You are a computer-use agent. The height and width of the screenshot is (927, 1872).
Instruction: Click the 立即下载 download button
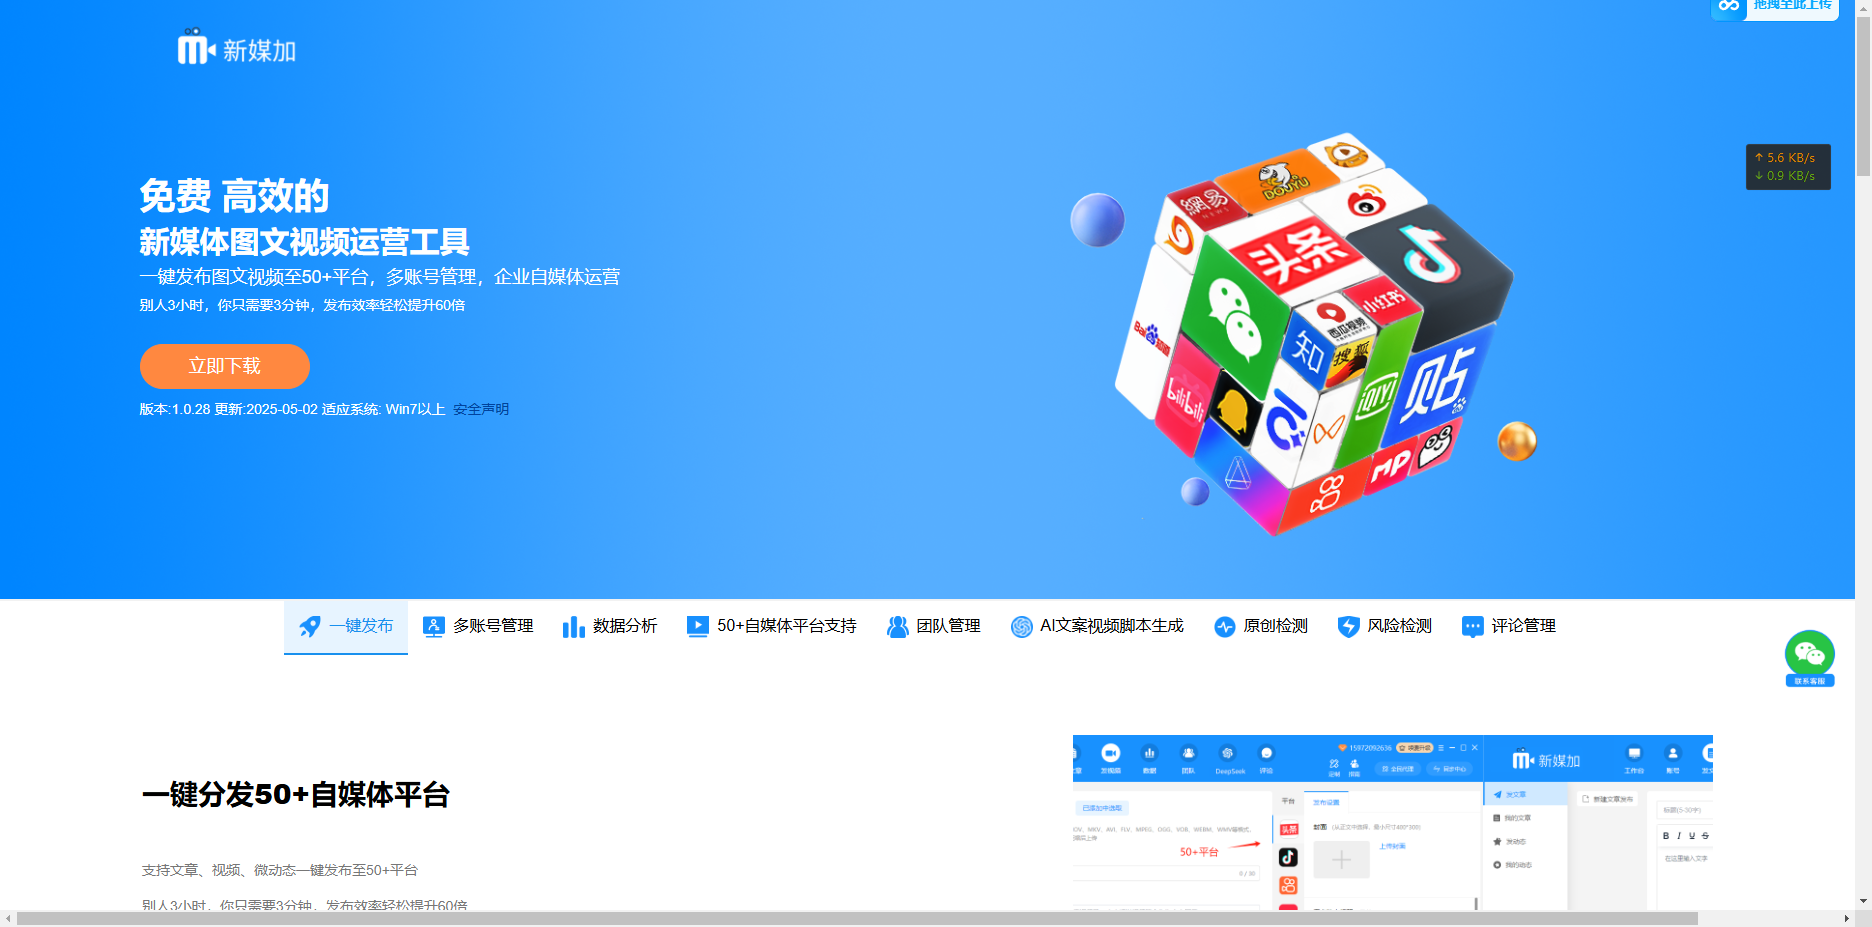tap(225, 366)
